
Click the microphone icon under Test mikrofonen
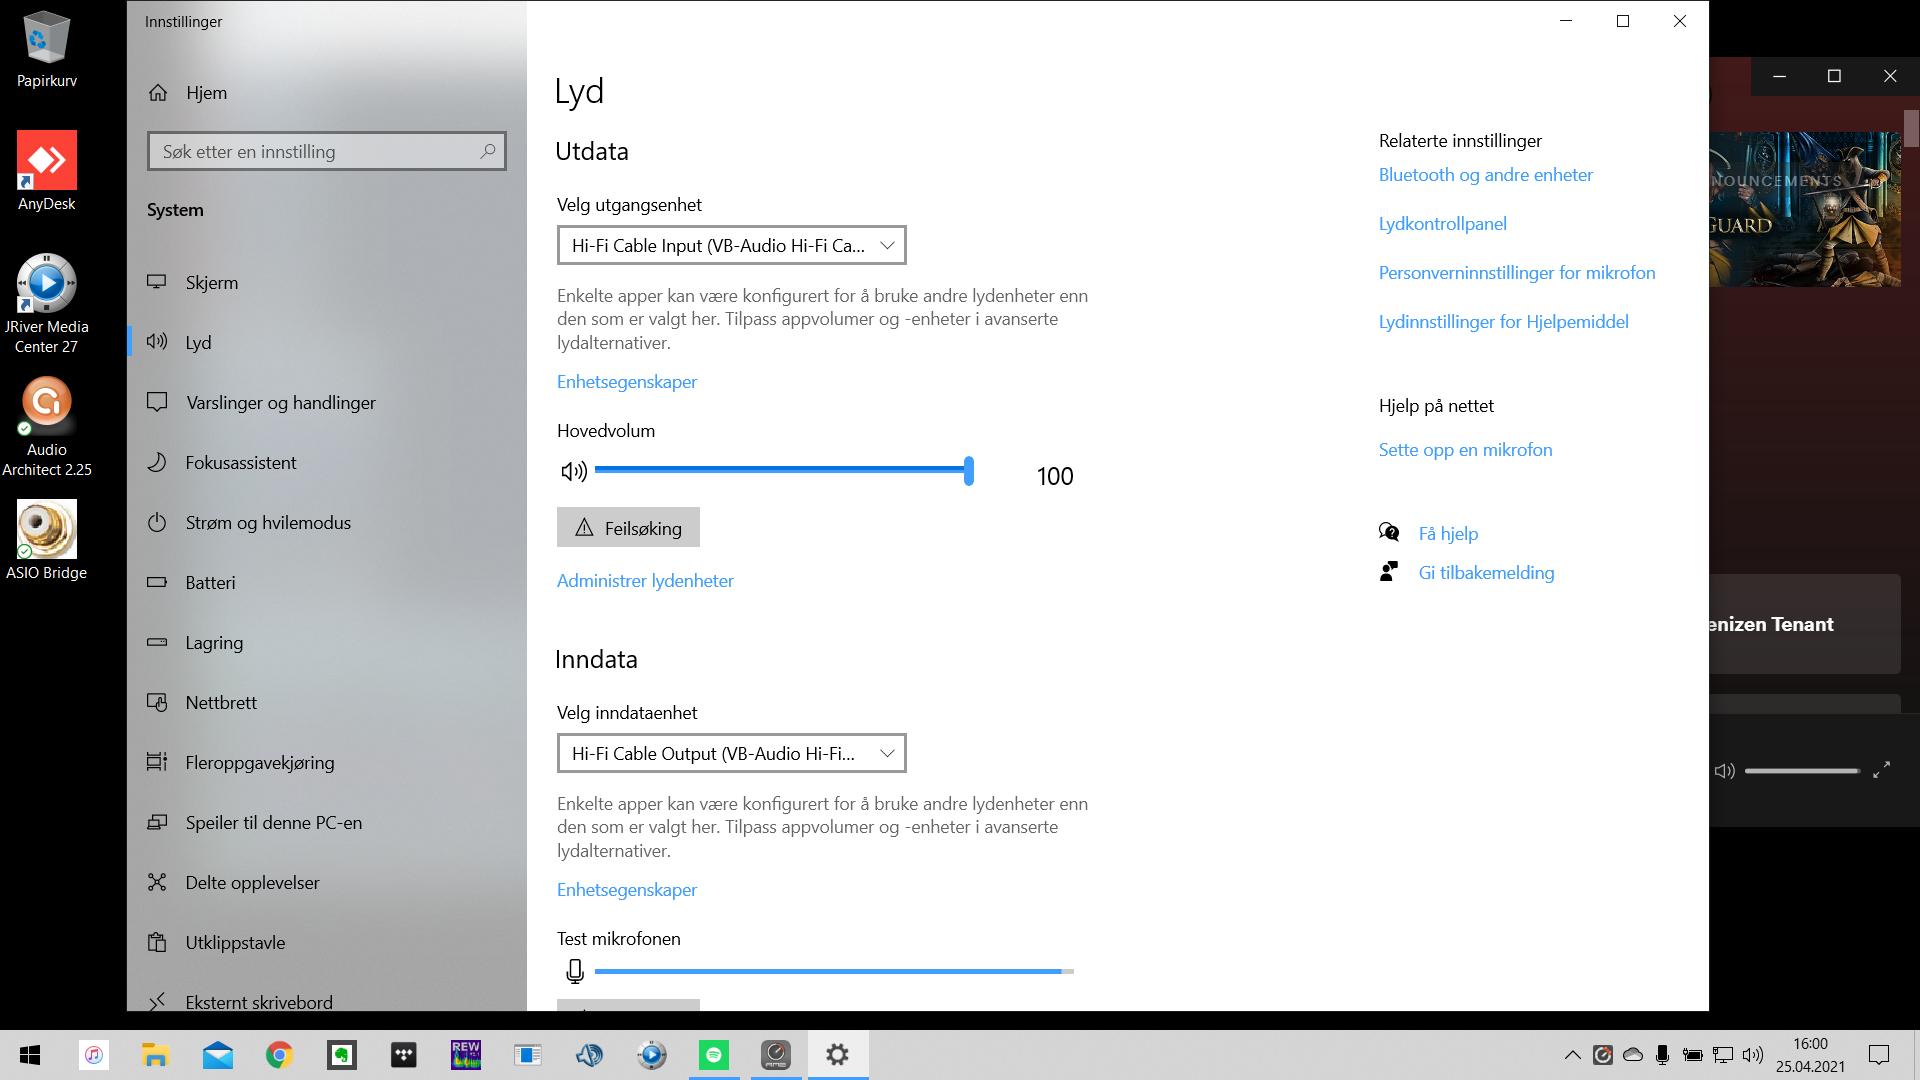click(575, 971)
